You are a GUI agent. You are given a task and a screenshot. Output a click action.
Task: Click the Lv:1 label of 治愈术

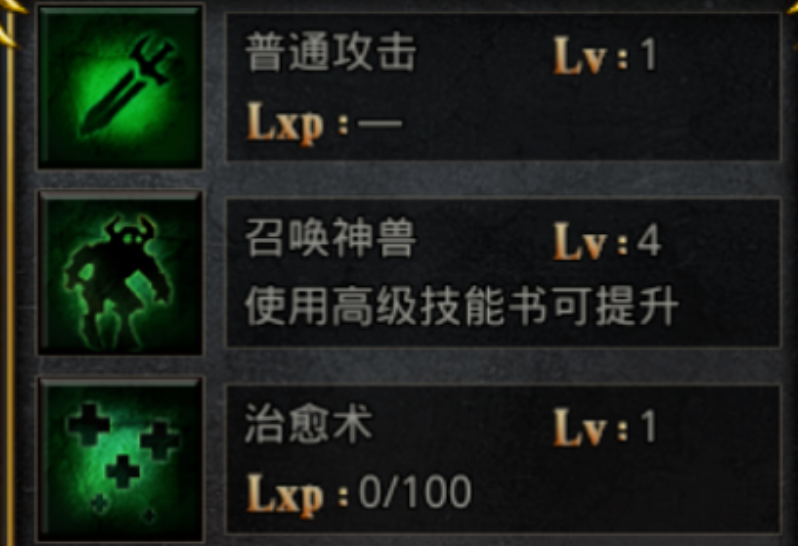point(605,427)
